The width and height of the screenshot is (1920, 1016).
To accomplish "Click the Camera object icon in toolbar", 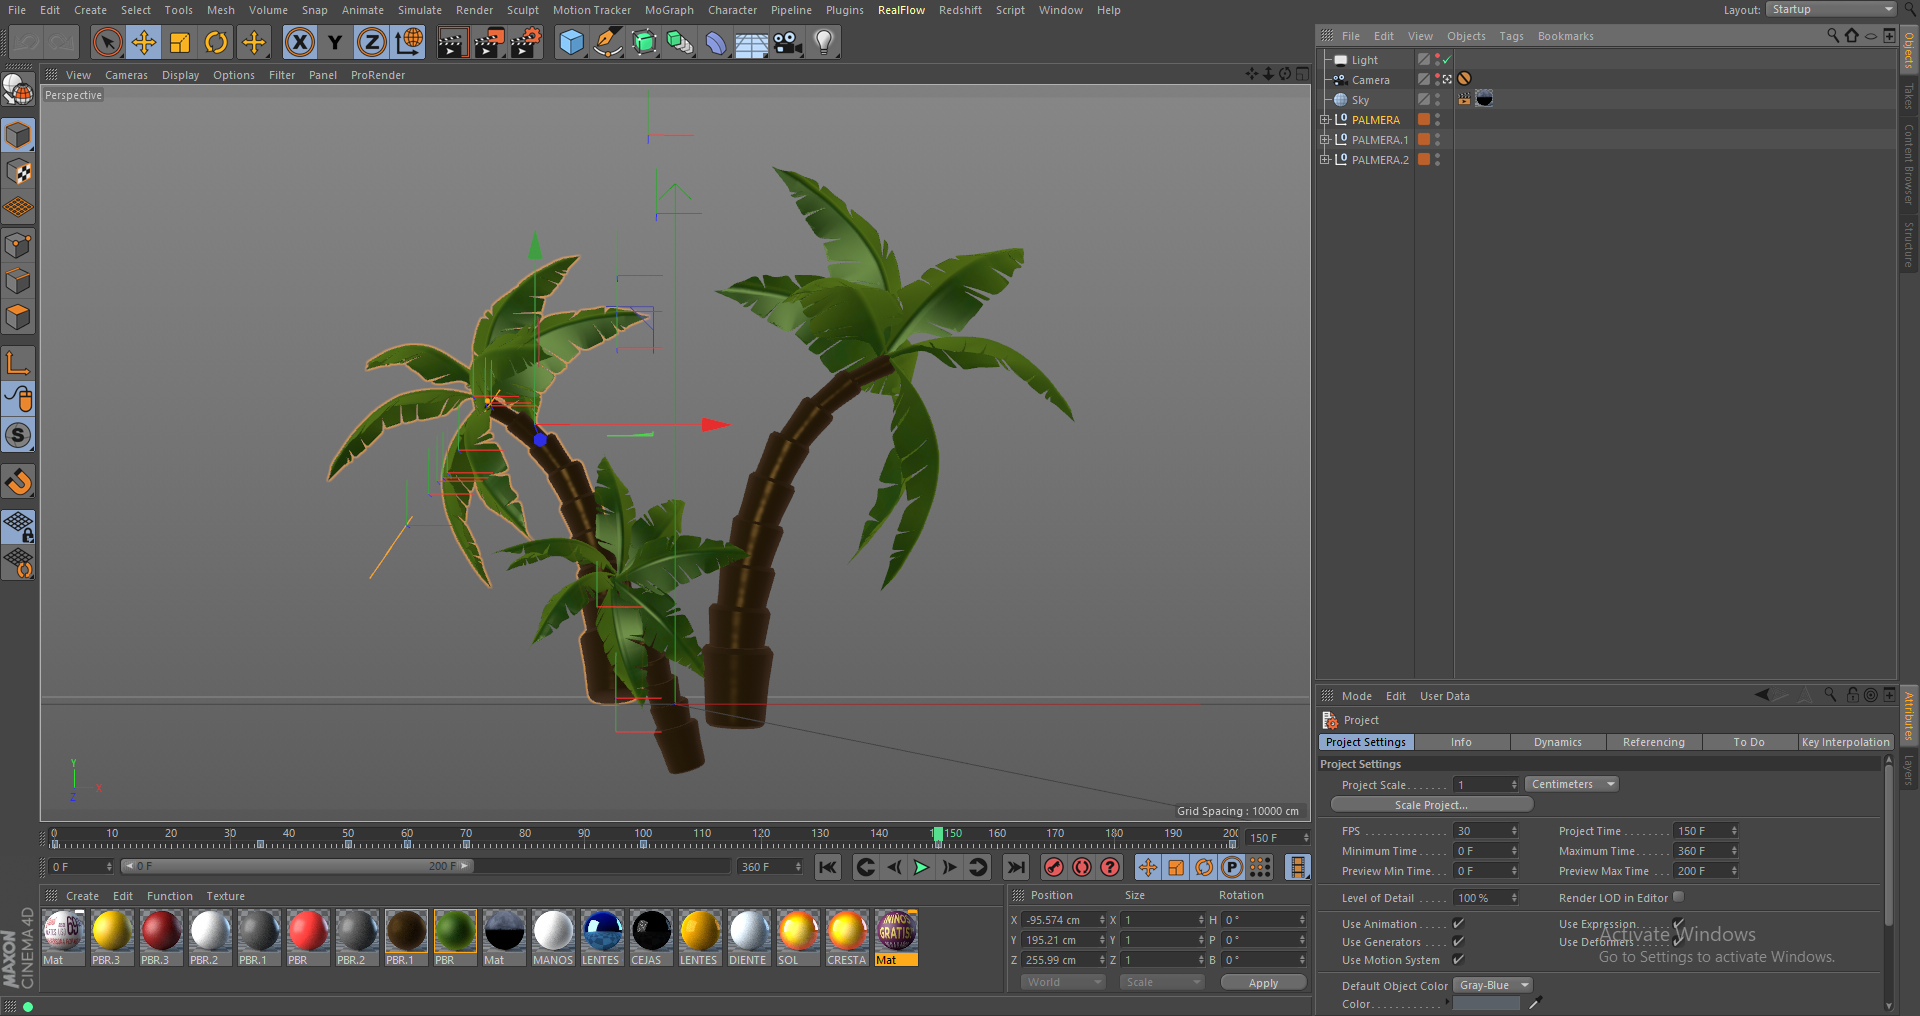I will click(x=788, y=42).
